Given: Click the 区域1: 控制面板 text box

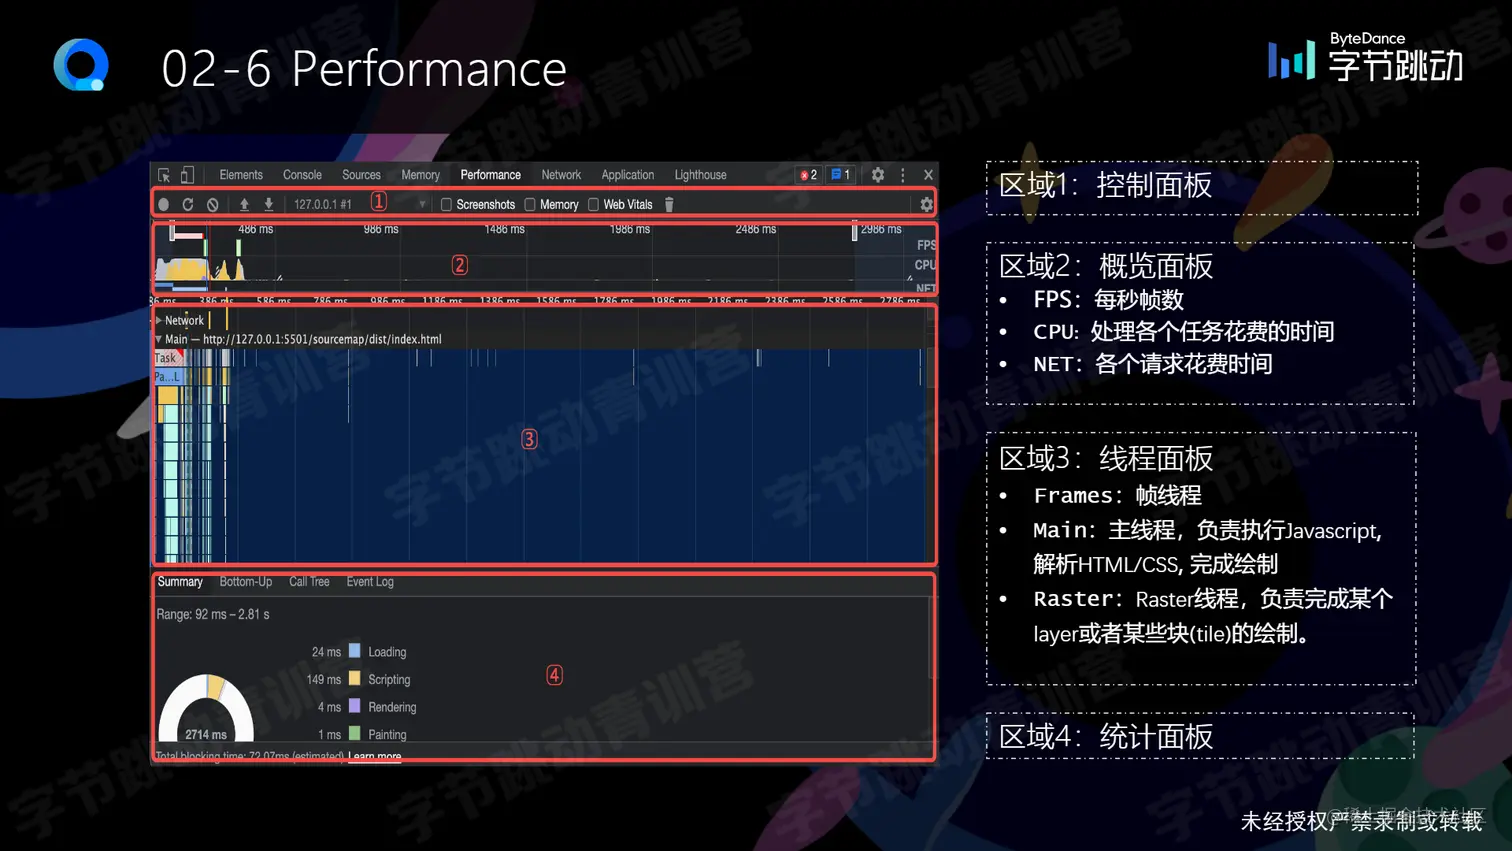Looking at the screenshot, I should pyautogui.click(x=1202, y=188).
